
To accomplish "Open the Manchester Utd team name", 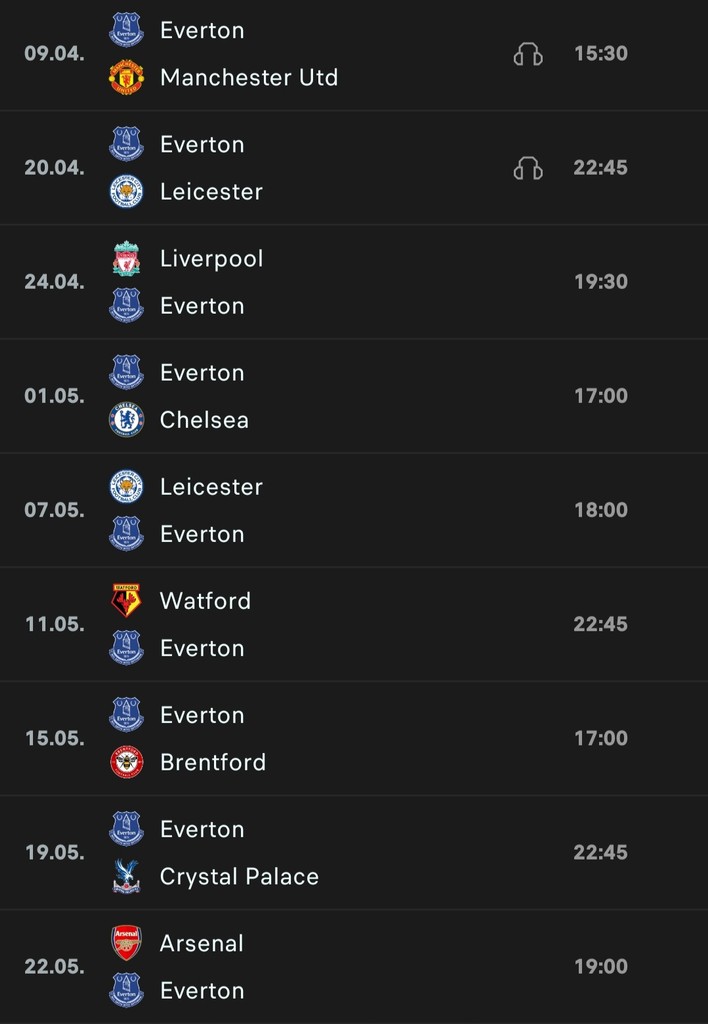I will pyautogui.click(x=249, y=77).
